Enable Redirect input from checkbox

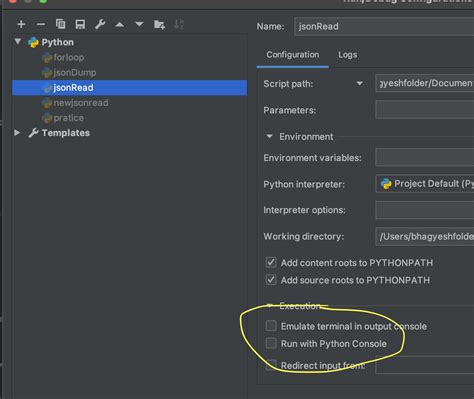coord(271,365)
